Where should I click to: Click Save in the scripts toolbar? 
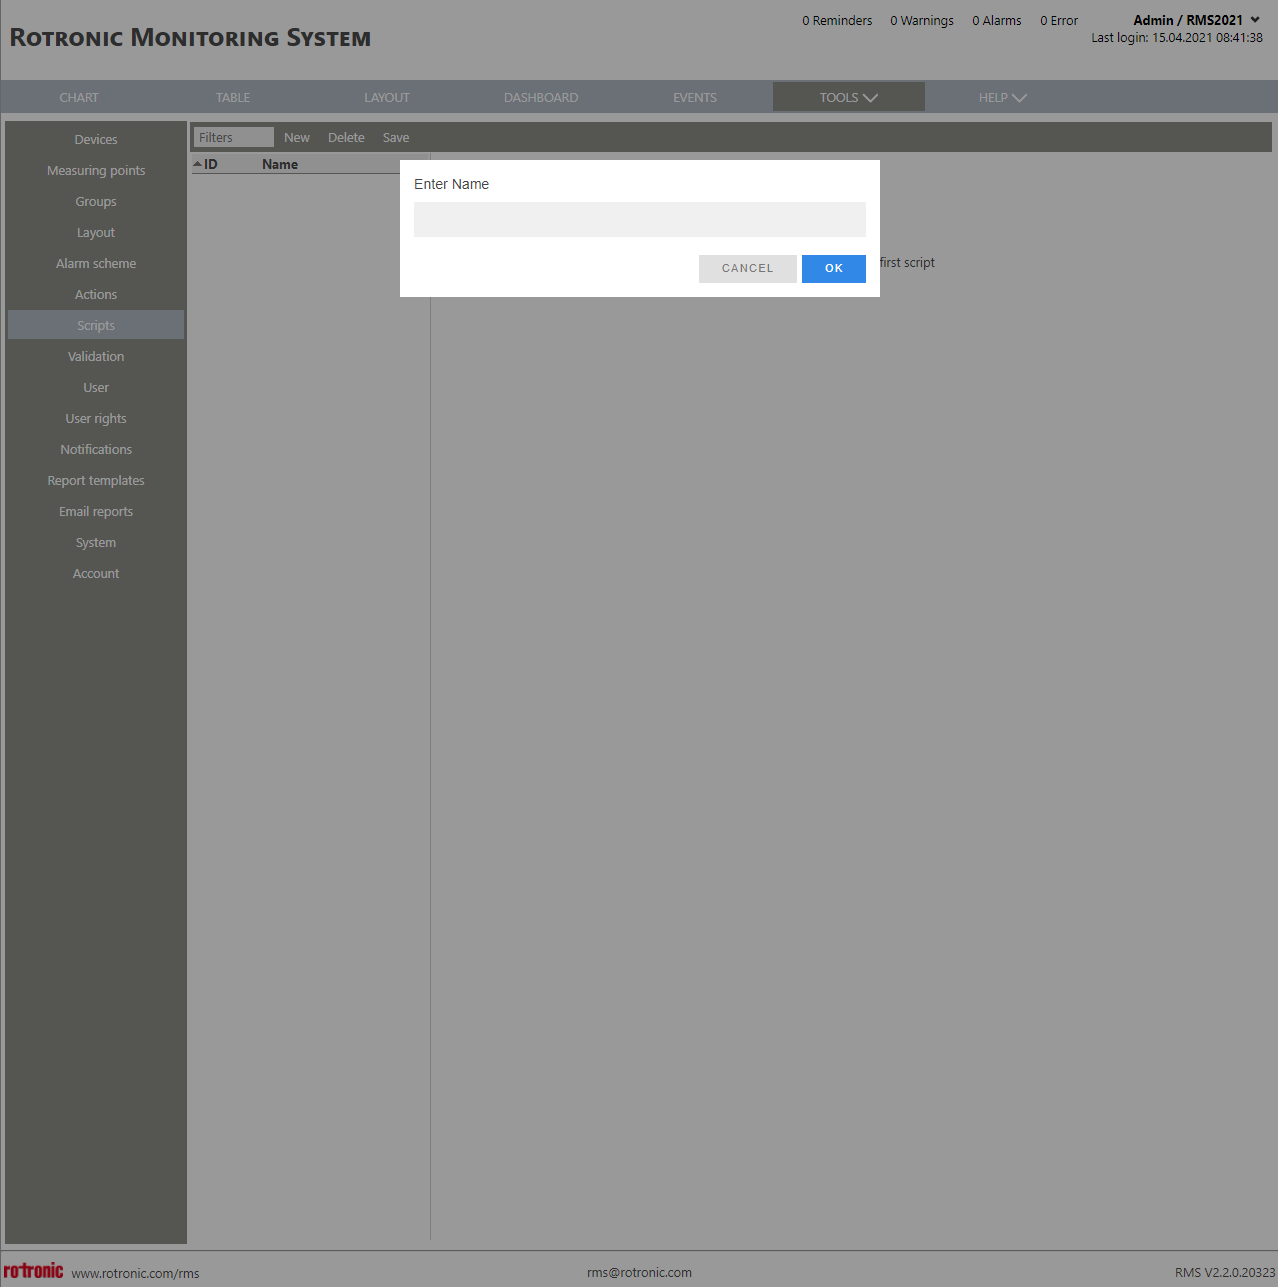pyautogui.click(x=396, y=137)
